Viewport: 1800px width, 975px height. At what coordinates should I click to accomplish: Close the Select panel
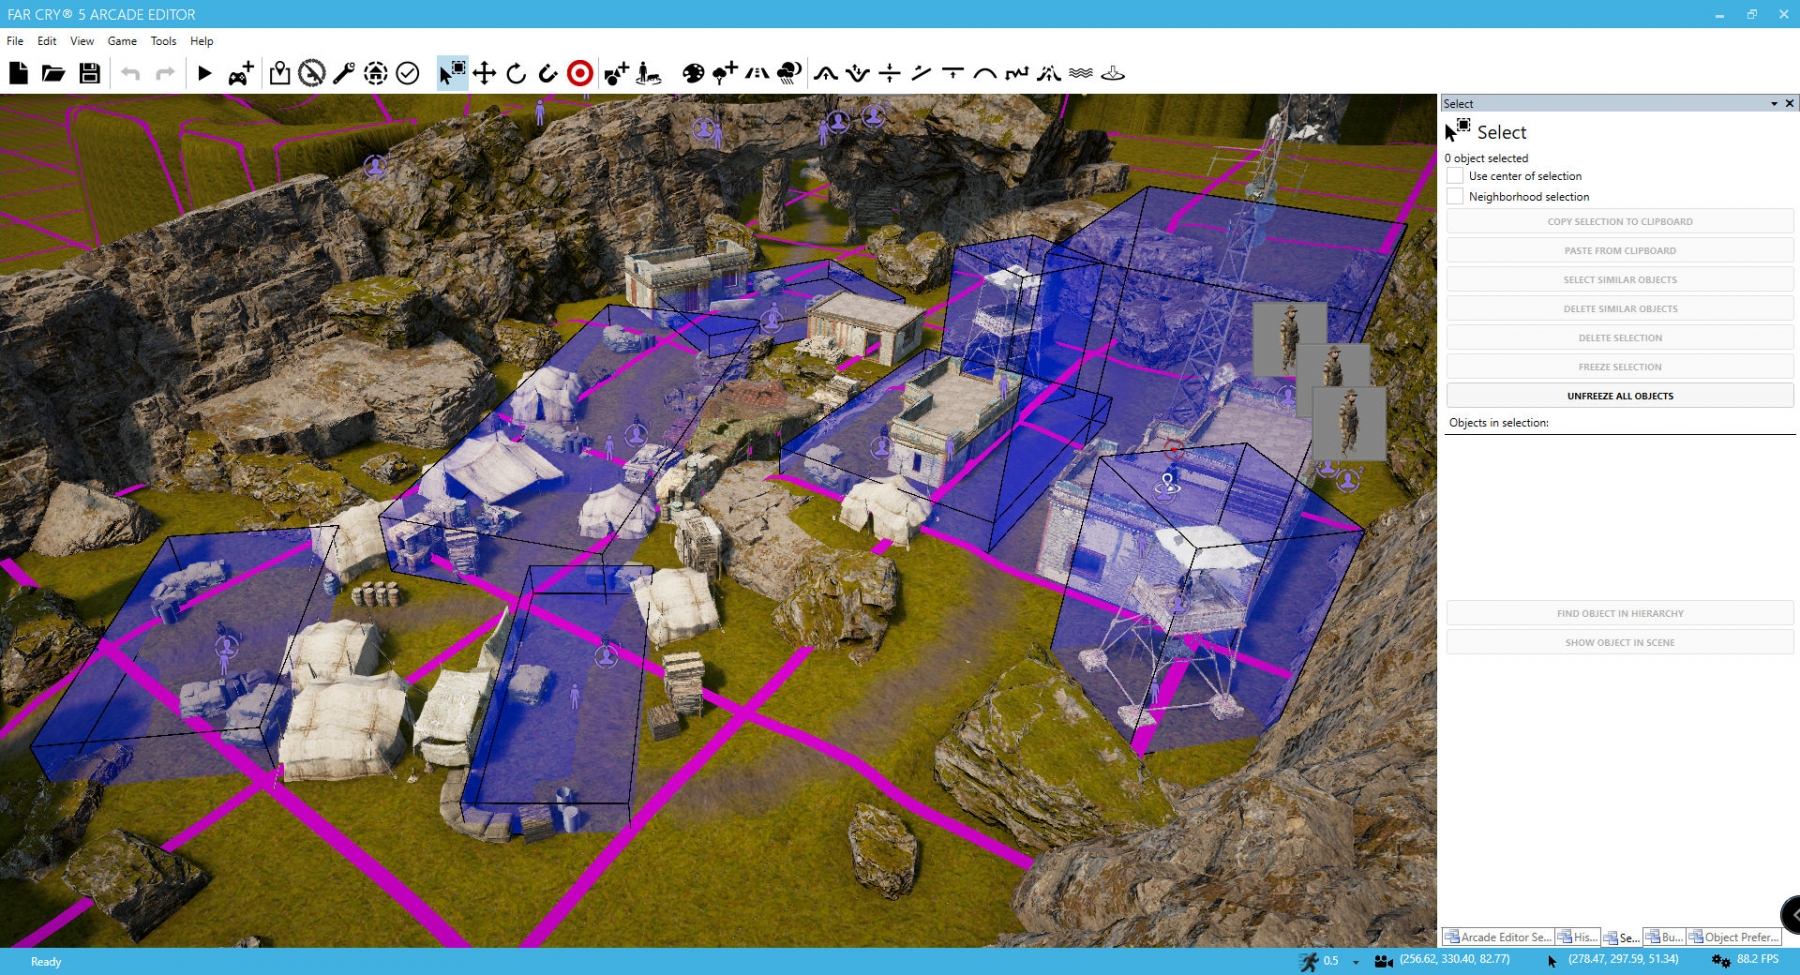1790,104
